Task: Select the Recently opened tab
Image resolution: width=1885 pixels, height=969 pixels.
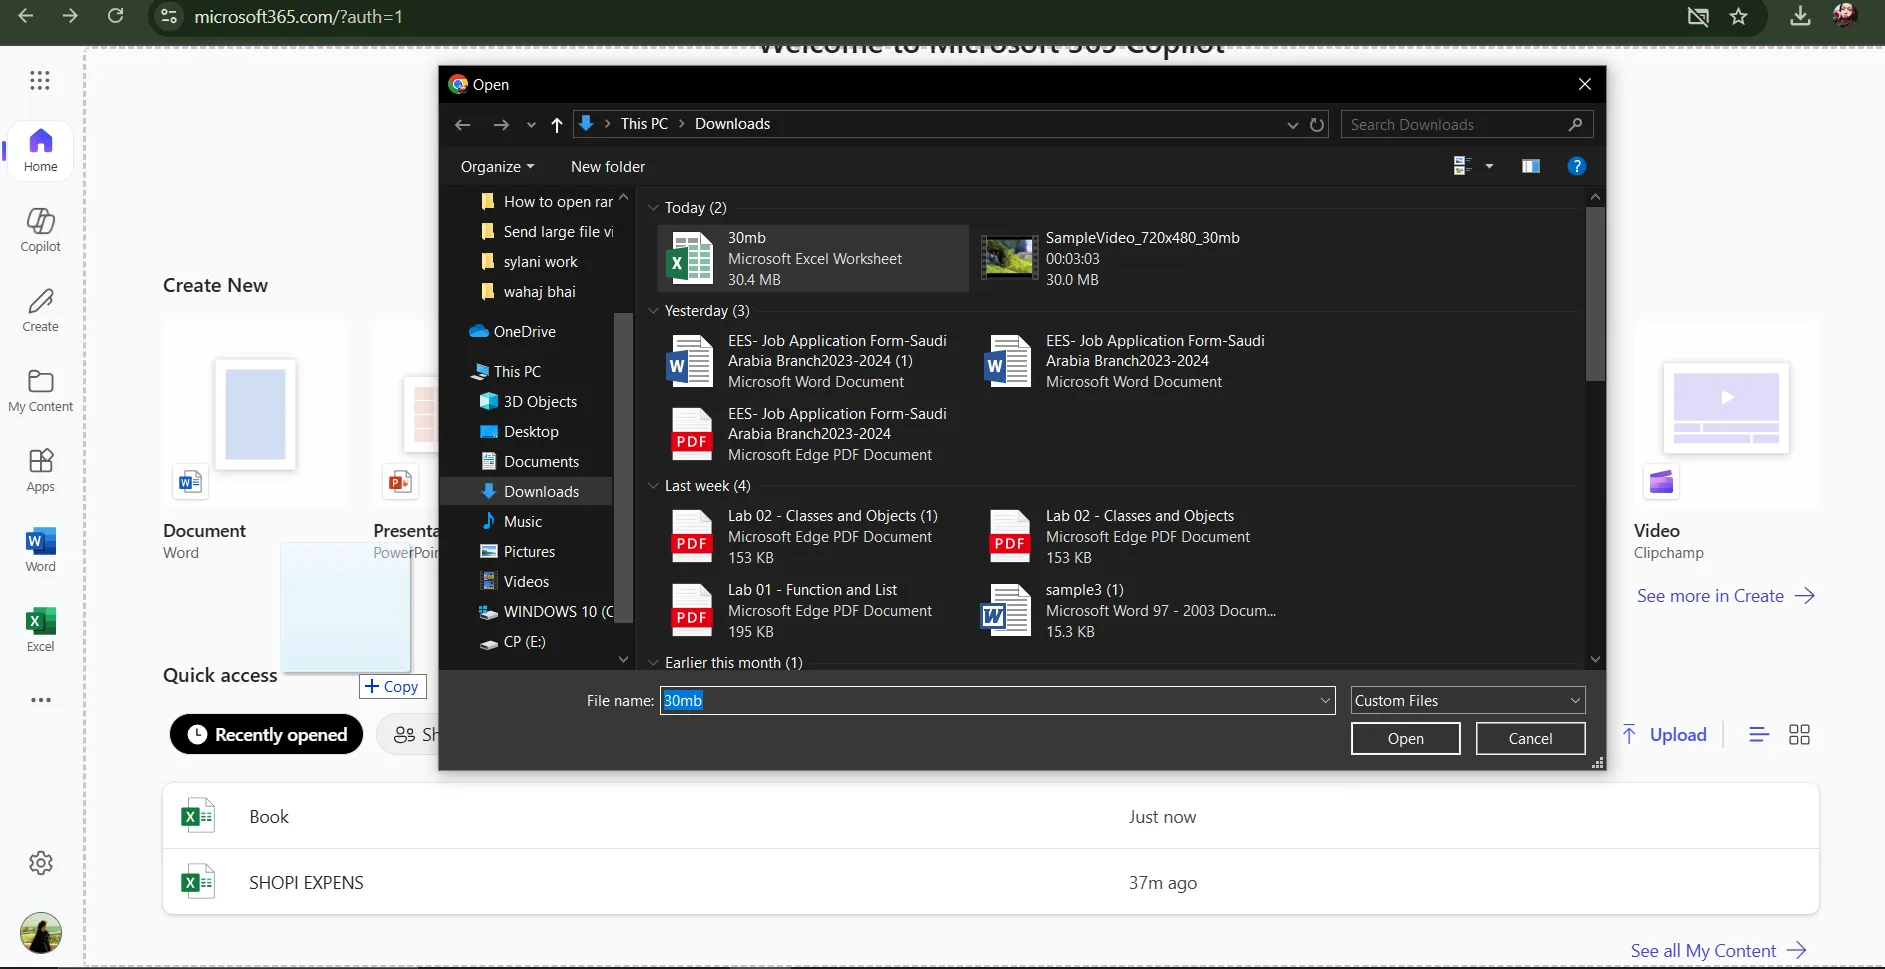Action: (x=267, y=735)
